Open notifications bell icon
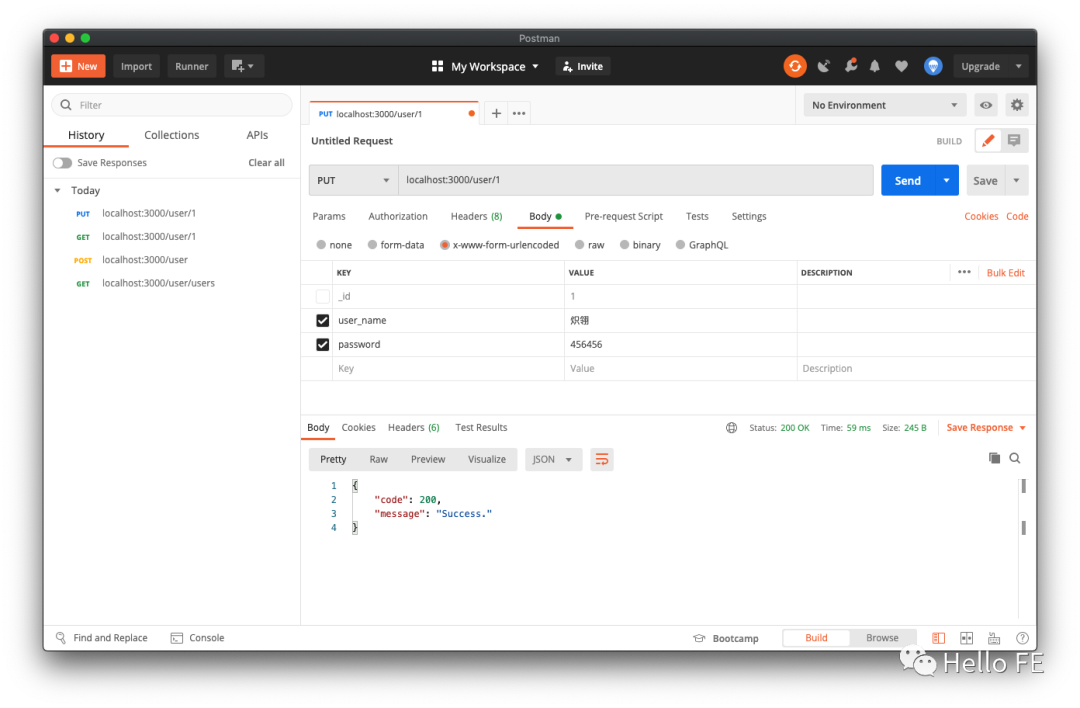 [x=875, y=66]
